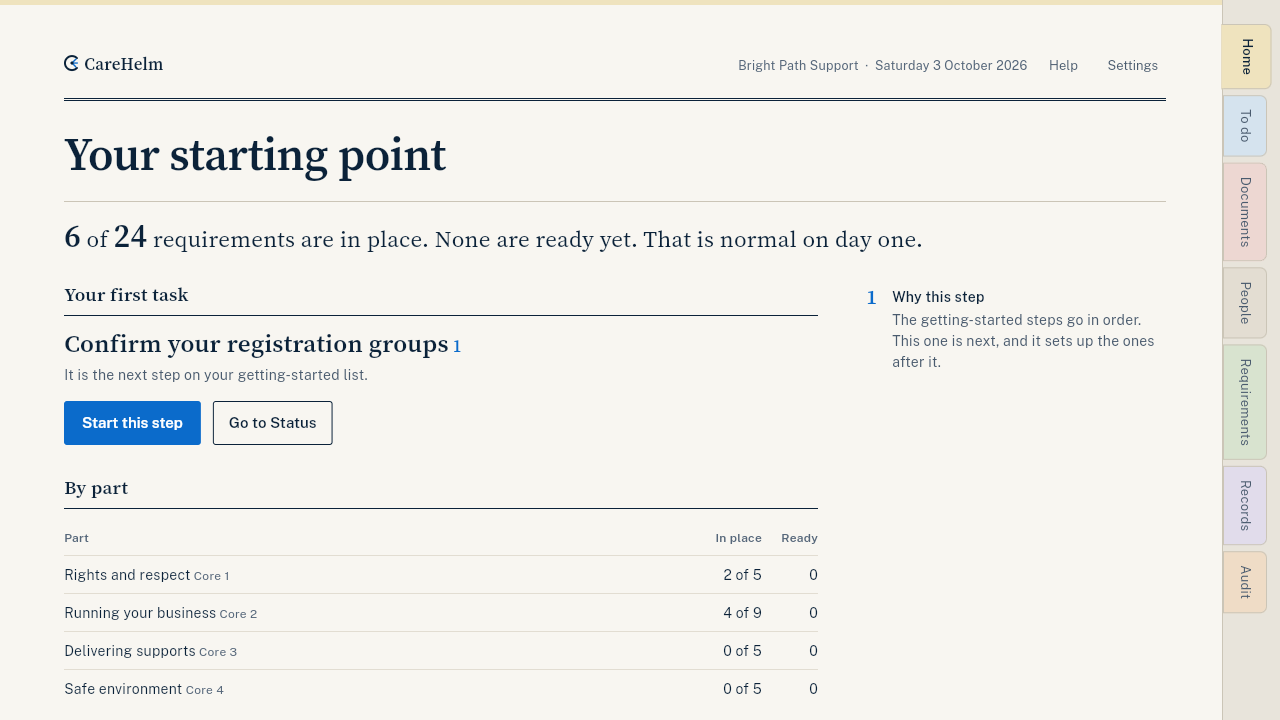The height and width of the screenshot is (720, 1280).
Task: Click the Start this step button
Action: (132, 423)
